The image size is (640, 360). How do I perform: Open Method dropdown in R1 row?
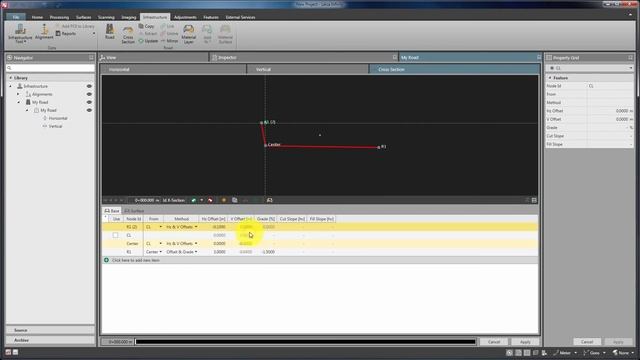196,252
